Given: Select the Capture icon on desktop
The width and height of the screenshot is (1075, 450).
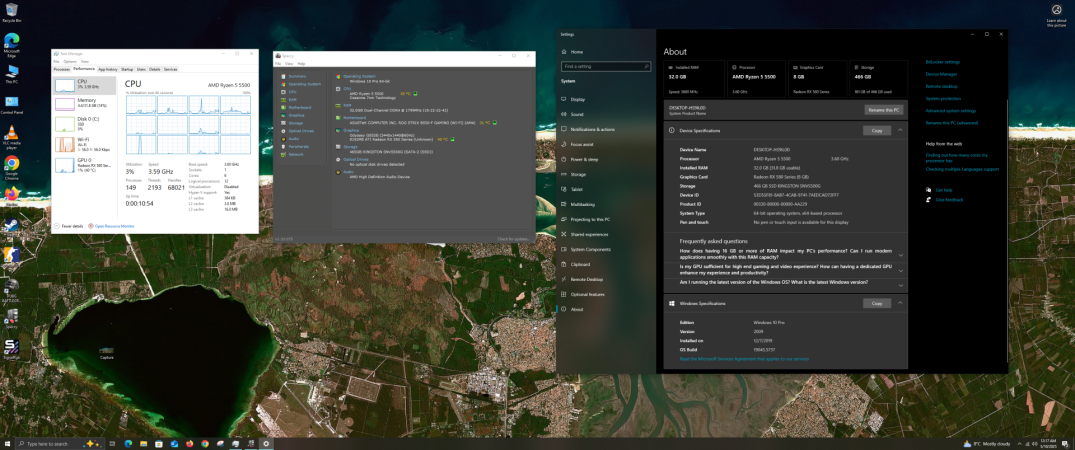Looking at the screenshot, I should [106, 352].
